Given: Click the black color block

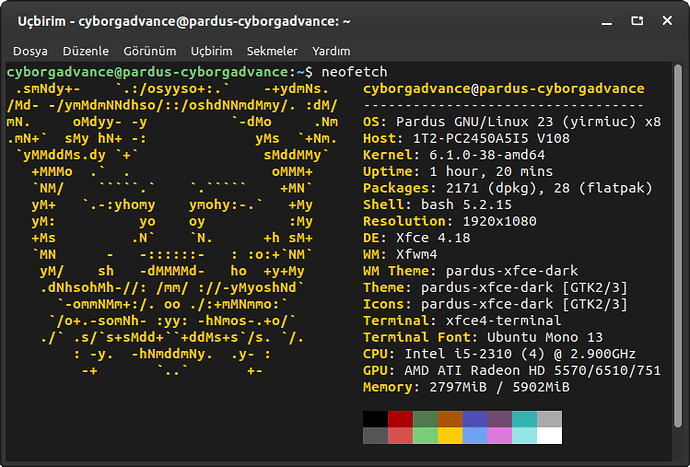Looking at the screenshot, I should click(375, 419).
